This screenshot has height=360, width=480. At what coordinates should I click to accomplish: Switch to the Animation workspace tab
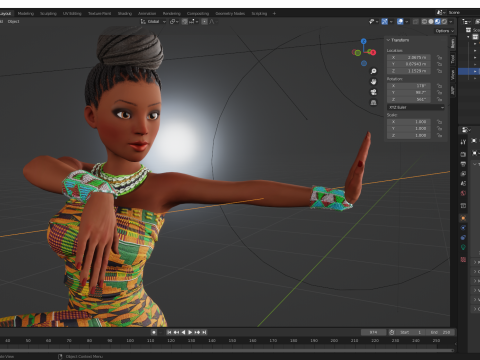tap(147, 13)
